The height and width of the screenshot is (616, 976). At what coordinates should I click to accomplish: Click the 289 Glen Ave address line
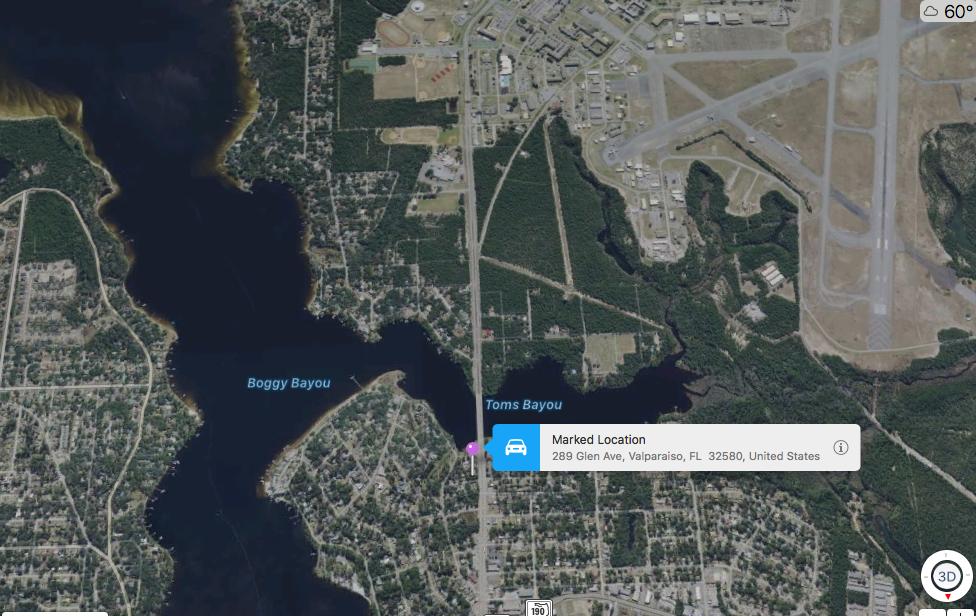(685, 456)
